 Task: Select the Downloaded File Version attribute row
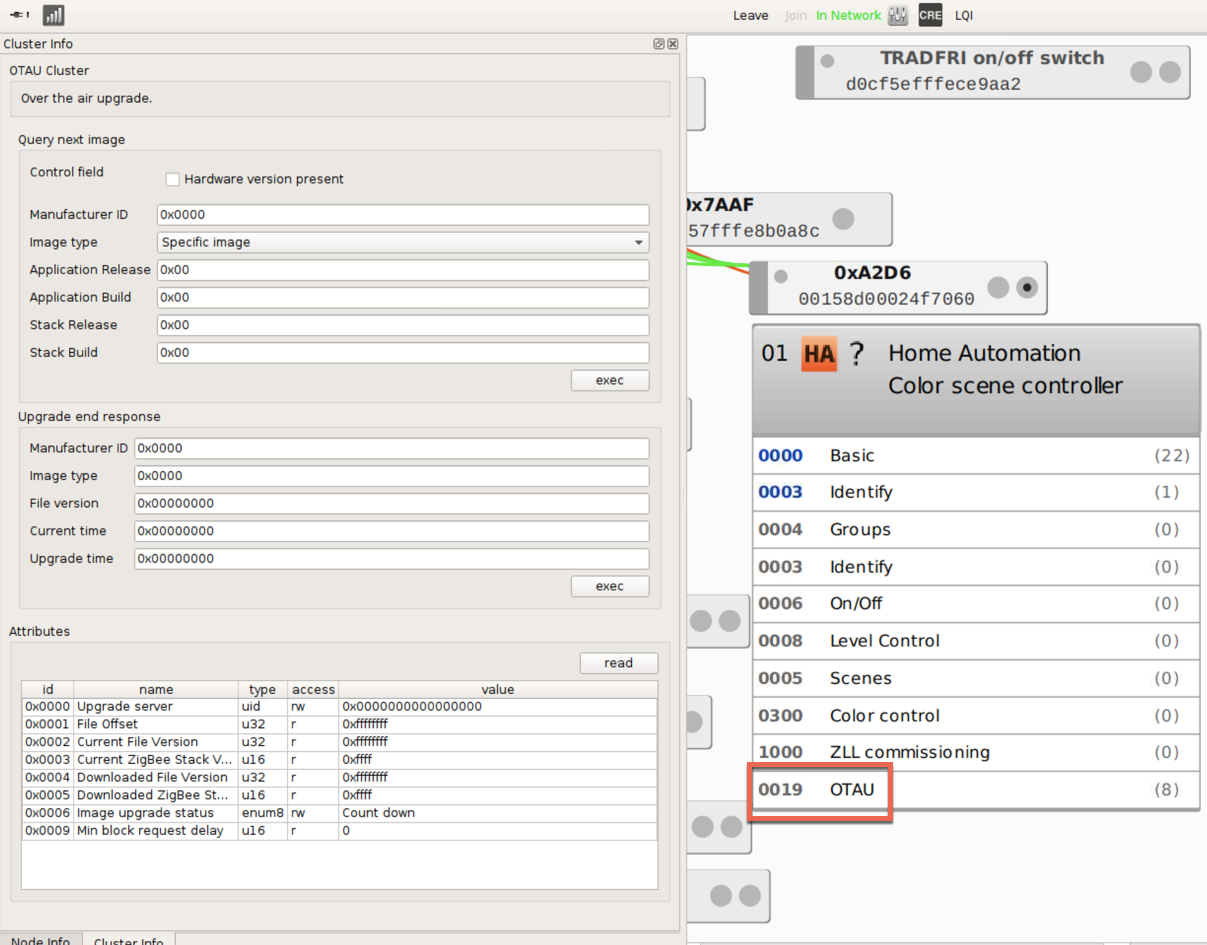tap(339, 777)
